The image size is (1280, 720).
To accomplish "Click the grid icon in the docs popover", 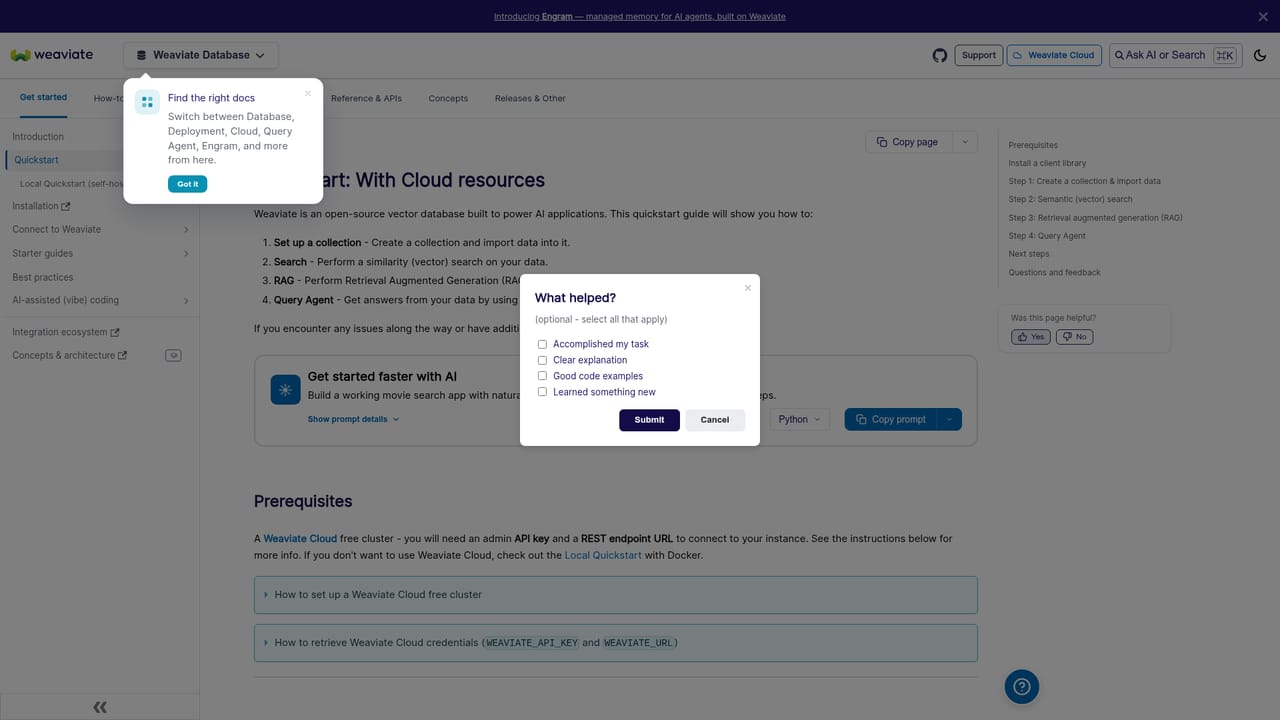I will coord(147,102).
